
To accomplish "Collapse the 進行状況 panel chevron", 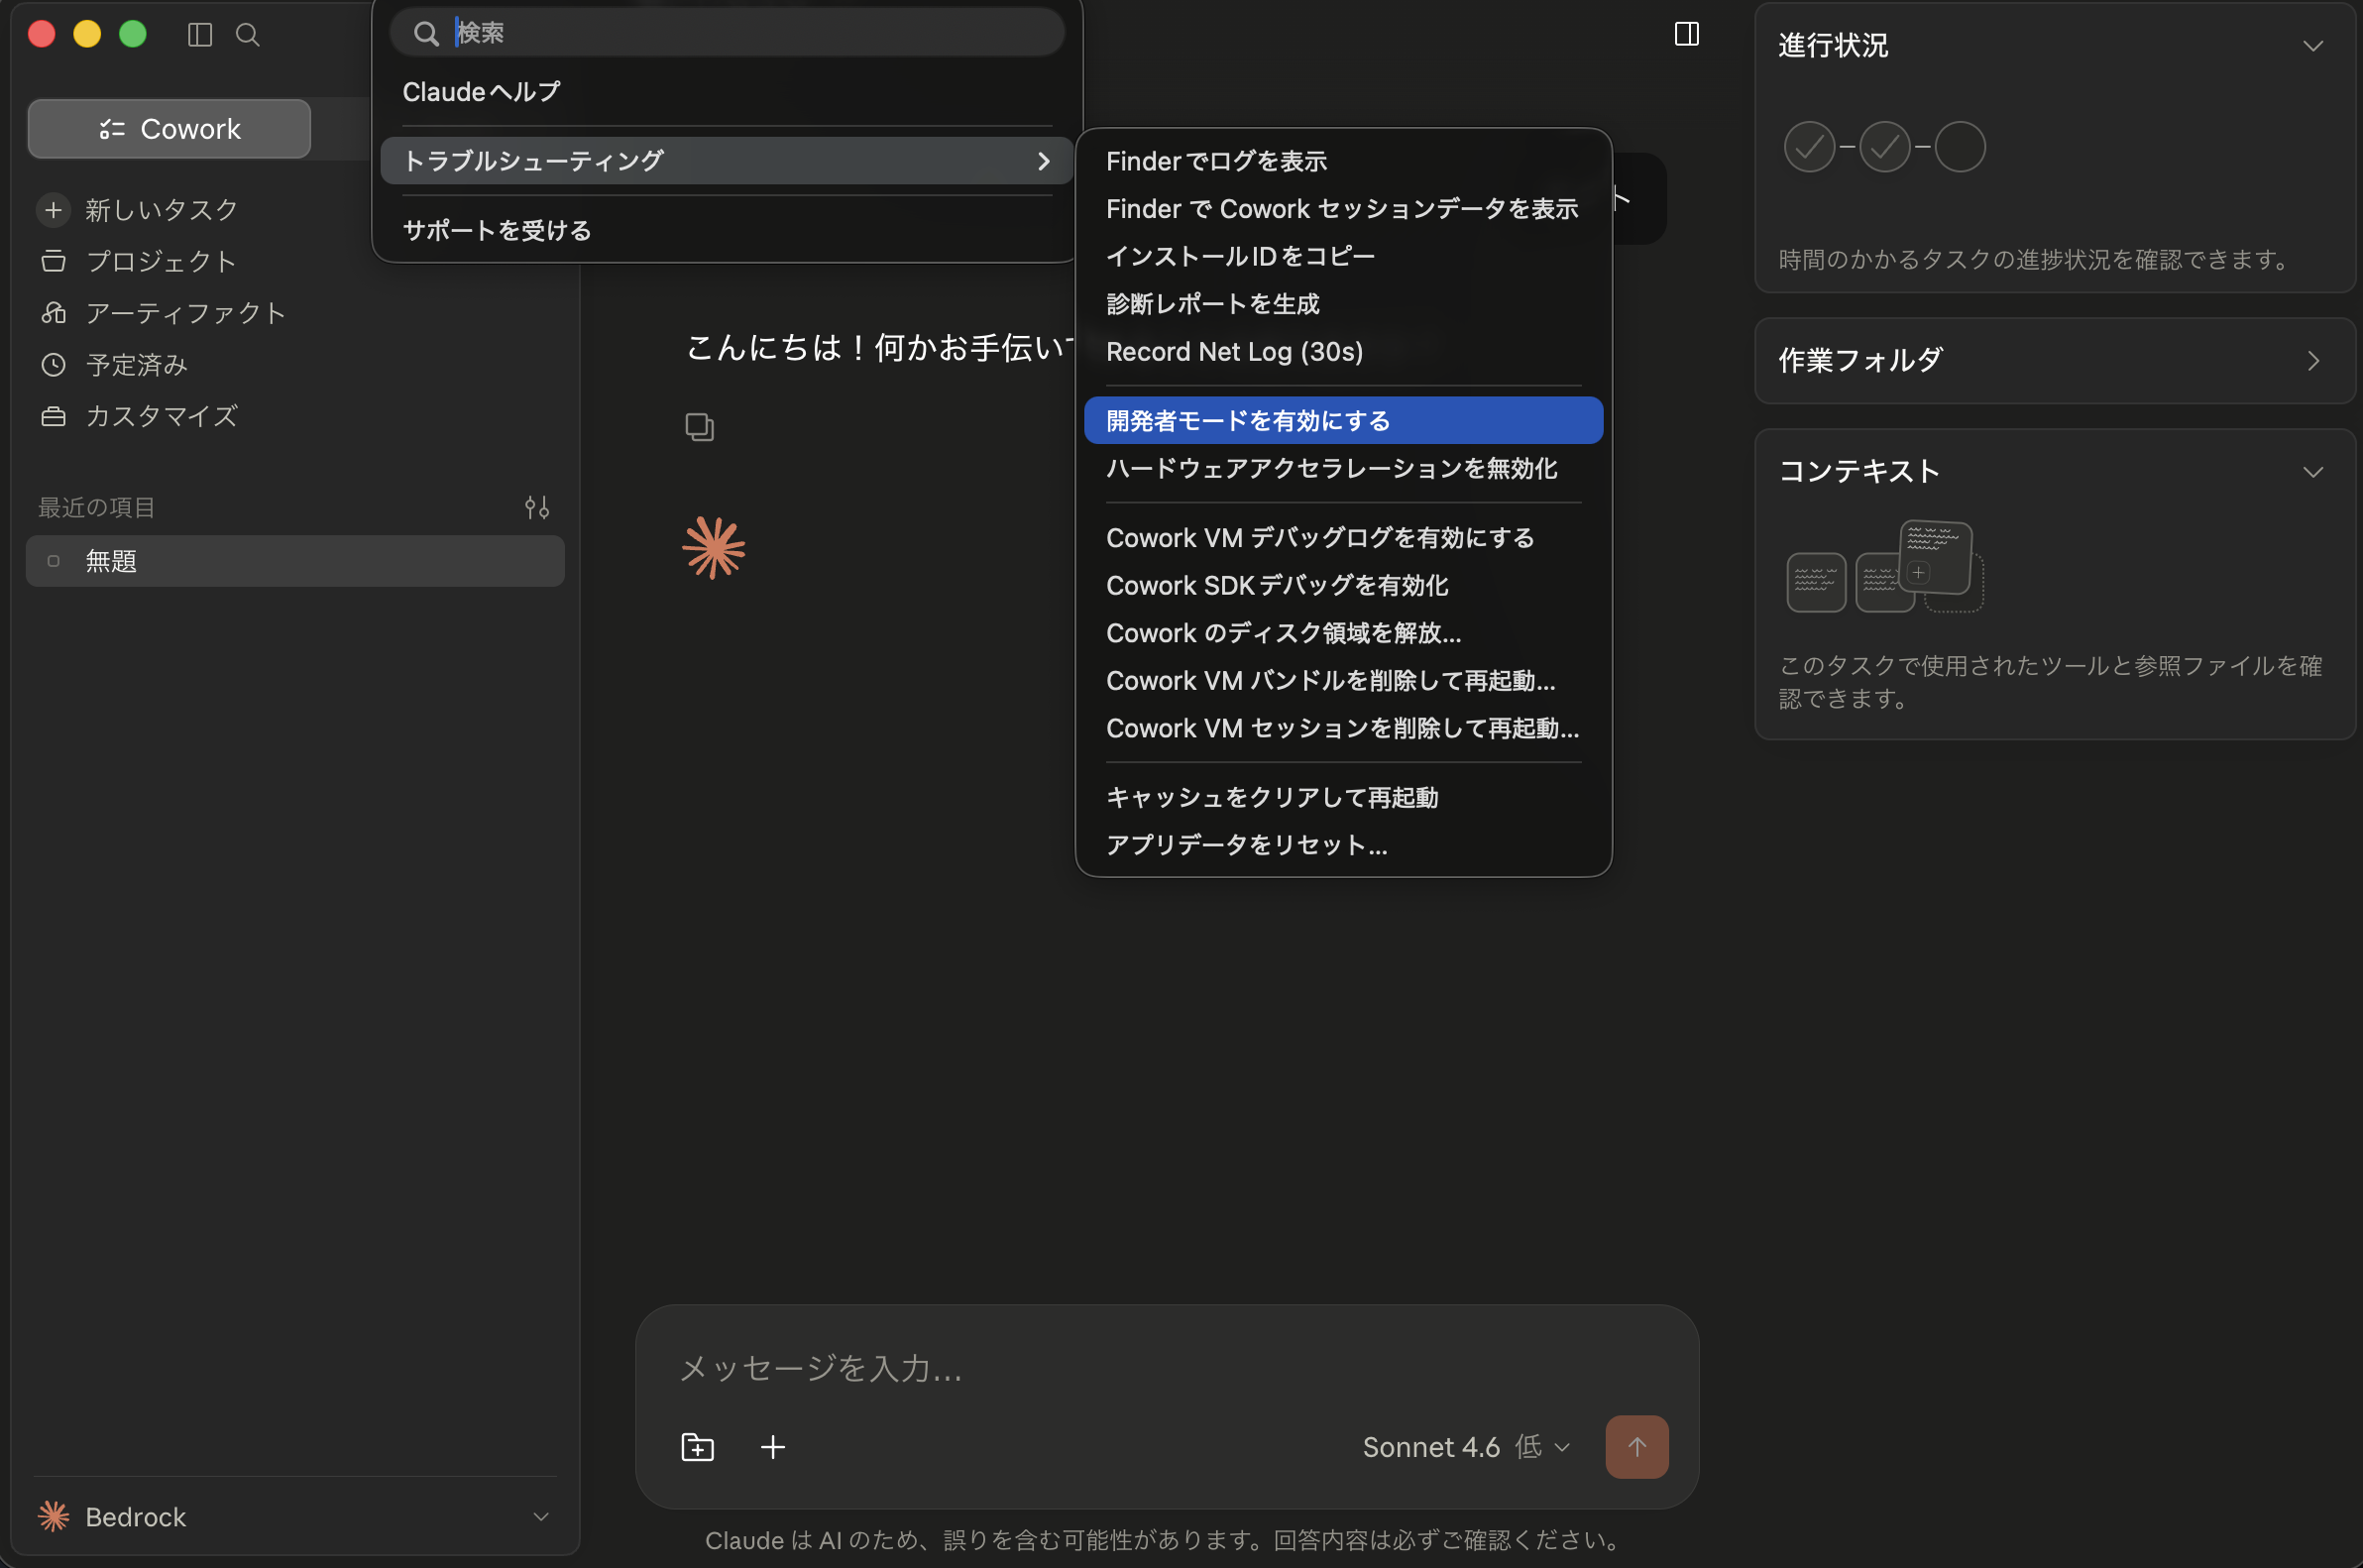I will [2312, 46].
